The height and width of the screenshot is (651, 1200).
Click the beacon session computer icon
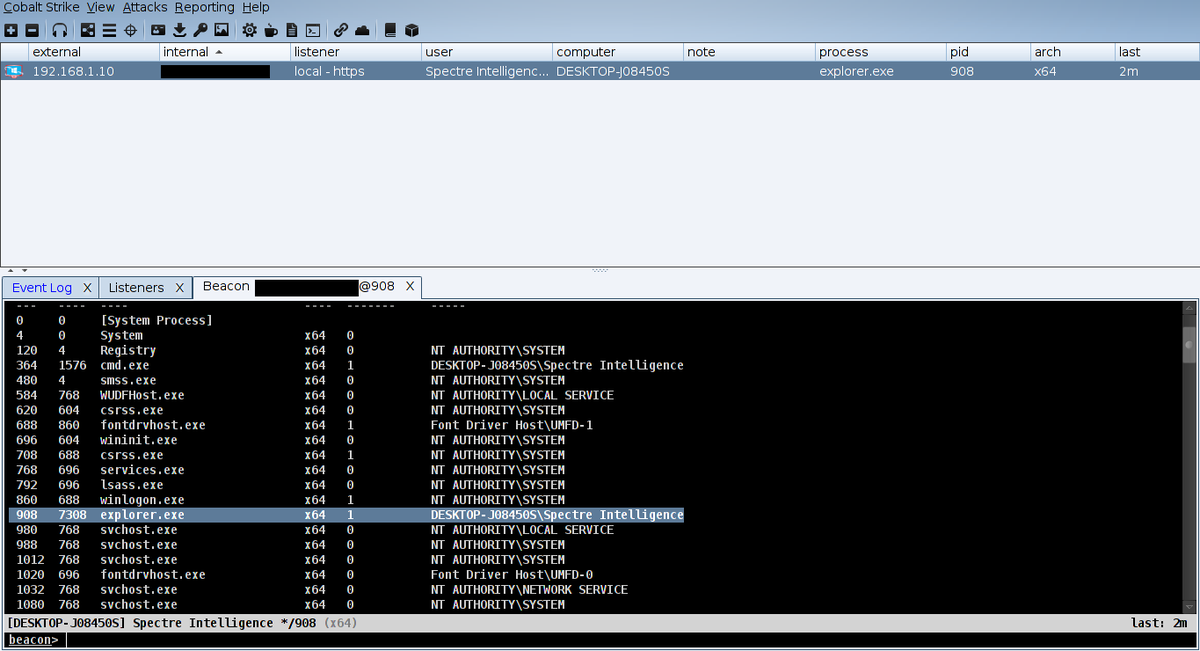[14, 71]
